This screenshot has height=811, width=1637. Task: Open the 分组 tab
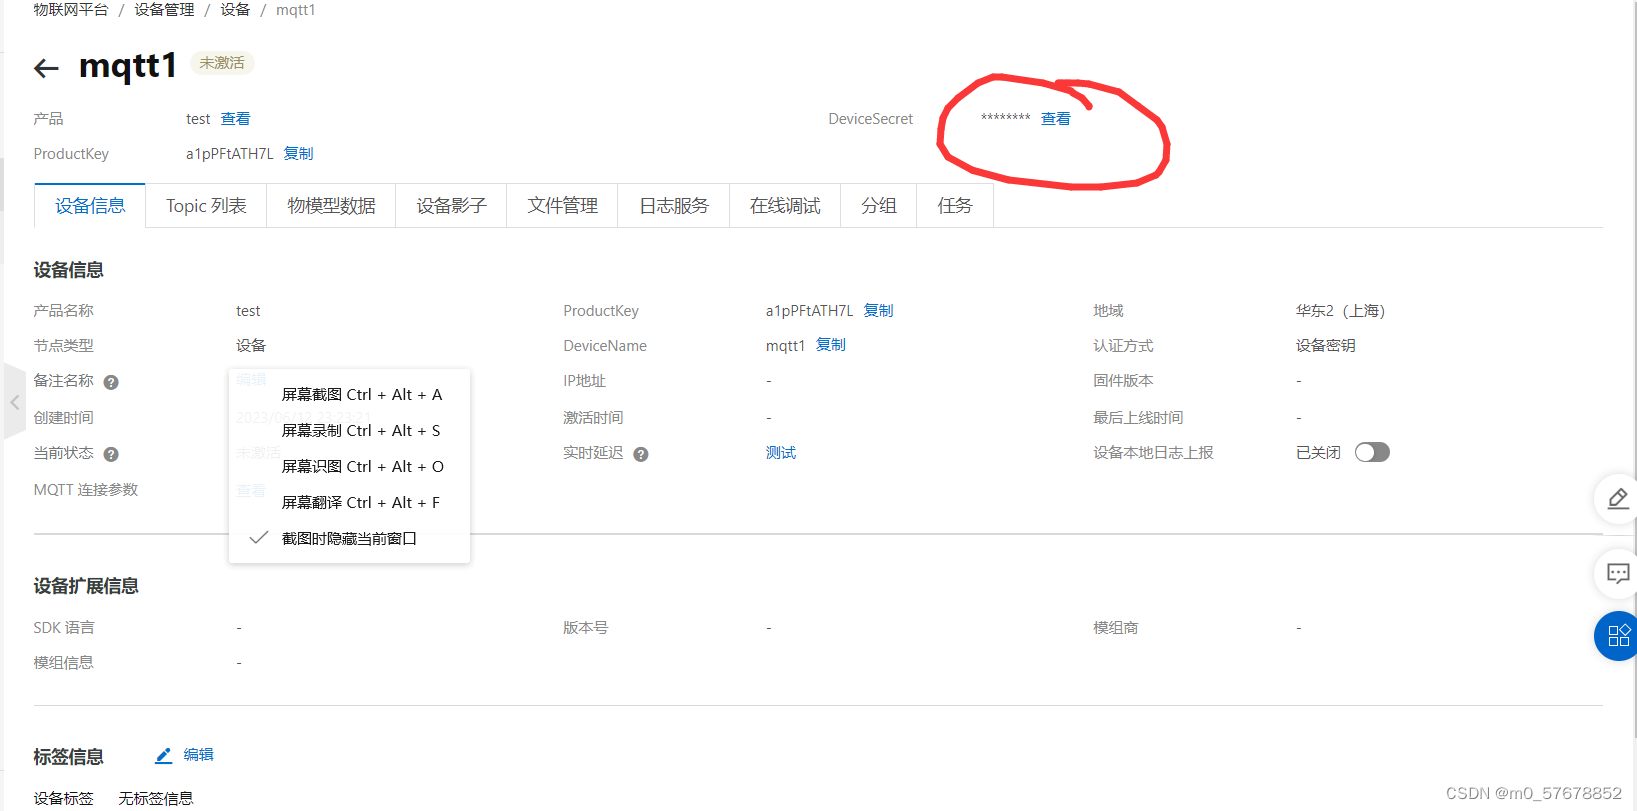878,206
